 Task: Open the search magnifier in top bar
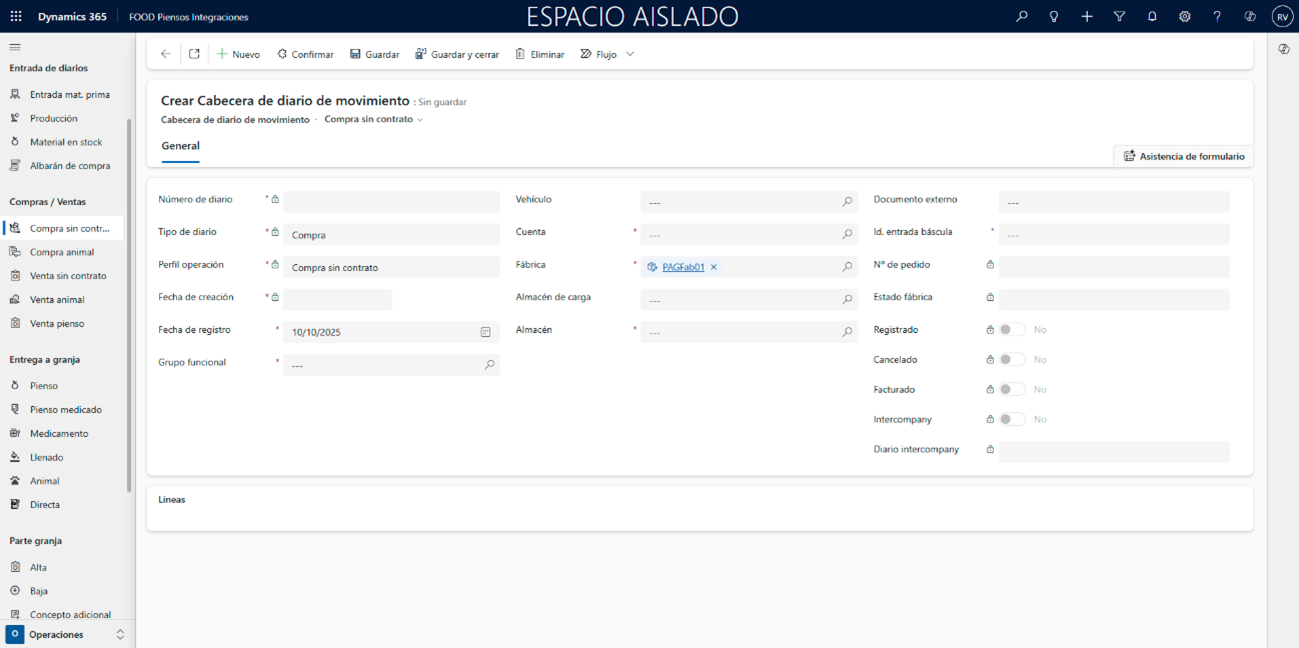point(1021,17)
